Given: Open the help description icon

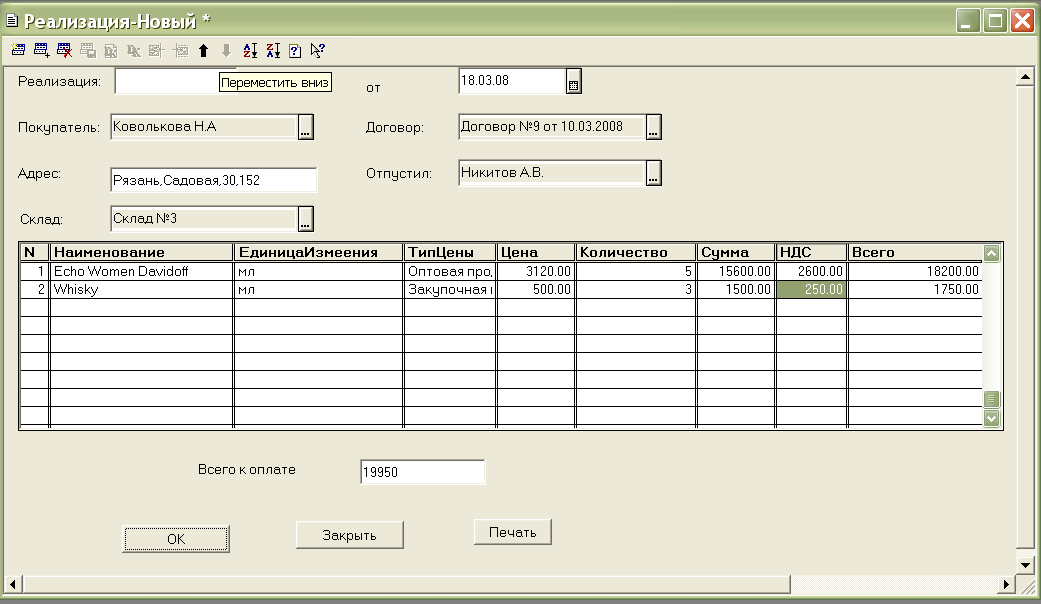Looking at the screenshot, I should [x=295, y=50].
